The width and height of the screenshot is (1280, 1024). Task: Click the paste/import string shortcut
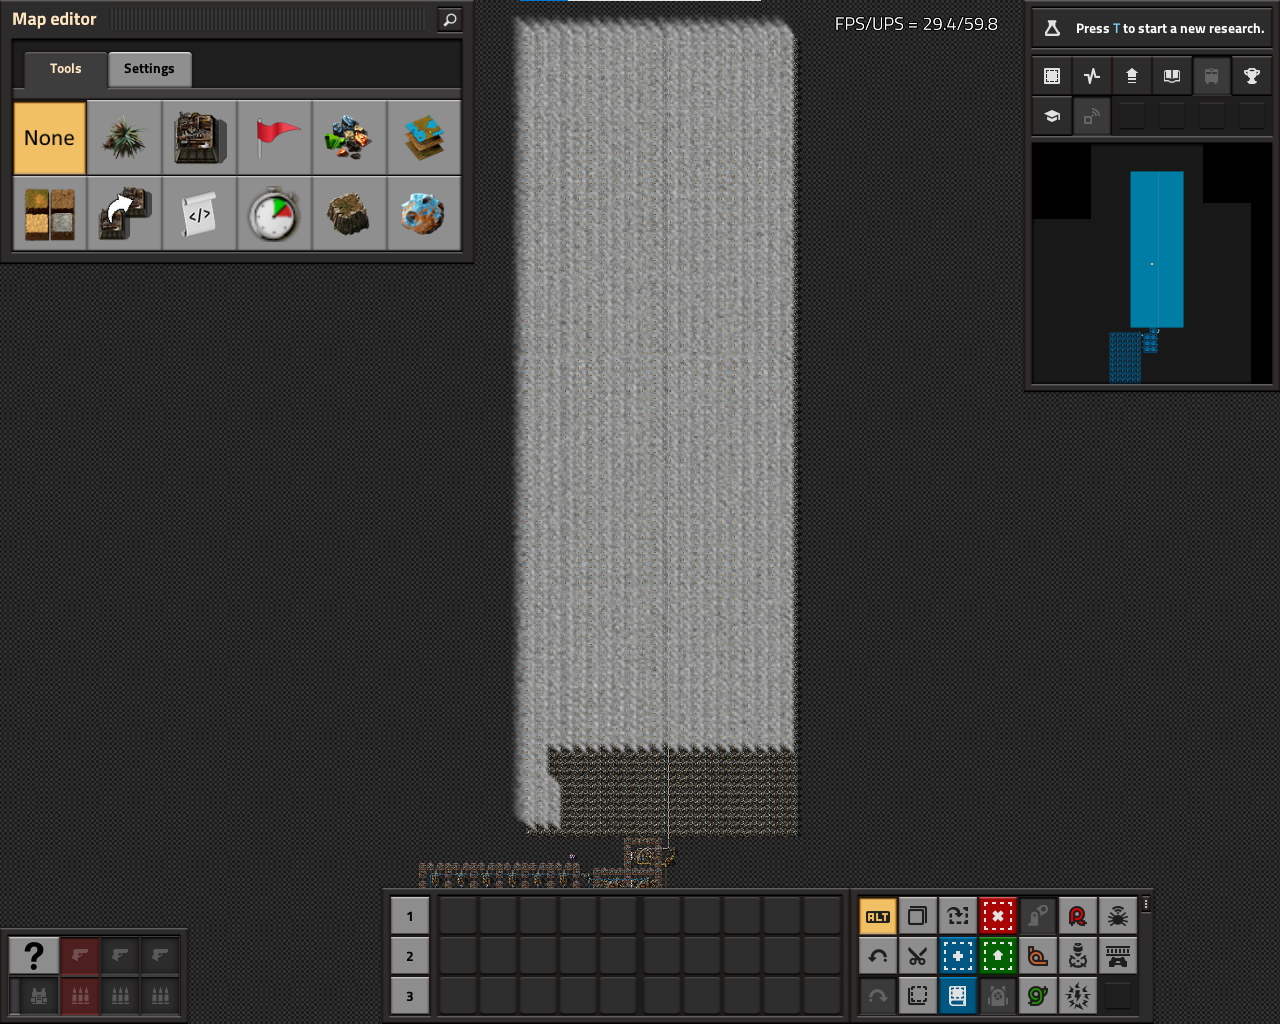click(x=958, y=916)
